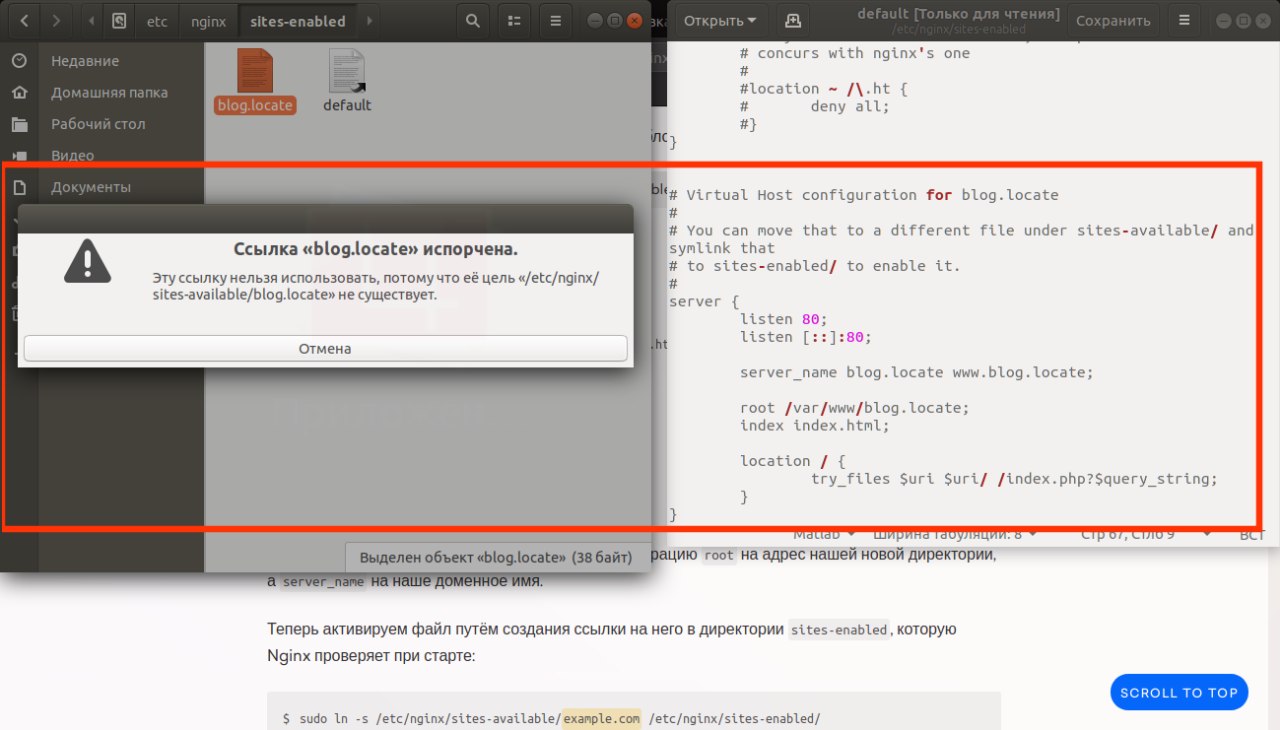Click 'Отмена' in the broken link dialog

point(325,349)
